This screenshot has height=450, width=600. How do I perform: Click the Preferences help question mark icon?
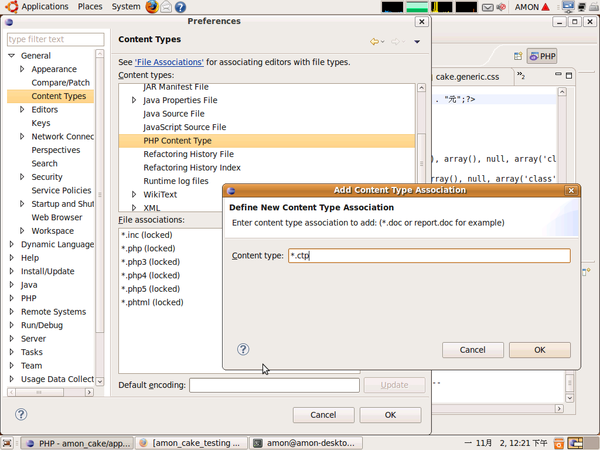21,414
